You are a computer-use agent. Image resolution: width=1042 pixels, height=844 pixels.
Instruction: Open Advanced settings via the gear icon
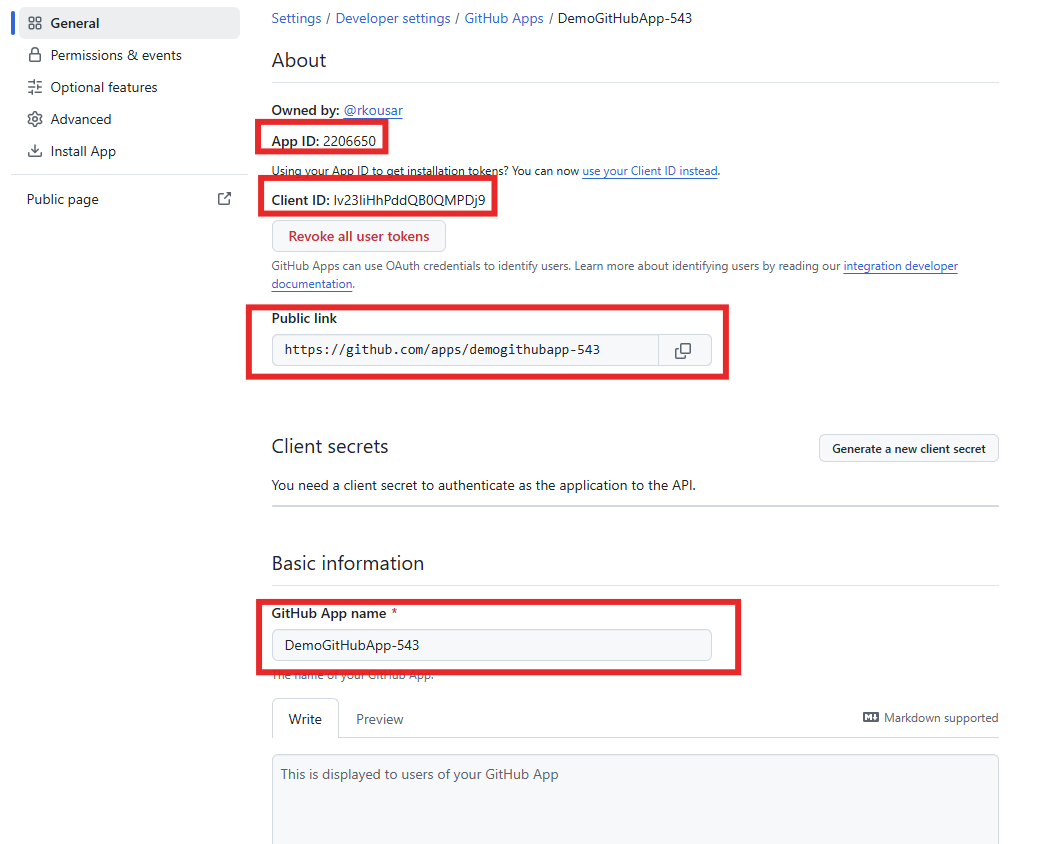35,119
